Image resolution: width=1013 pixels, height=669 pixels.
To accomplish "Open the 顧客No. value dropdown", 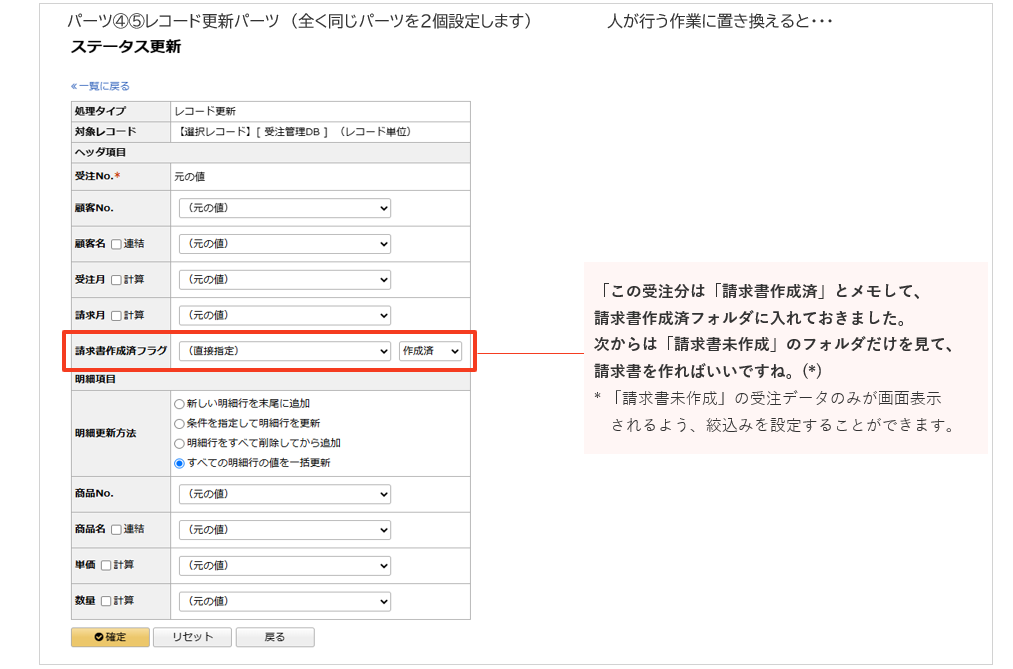I will (x=283, y=207).
